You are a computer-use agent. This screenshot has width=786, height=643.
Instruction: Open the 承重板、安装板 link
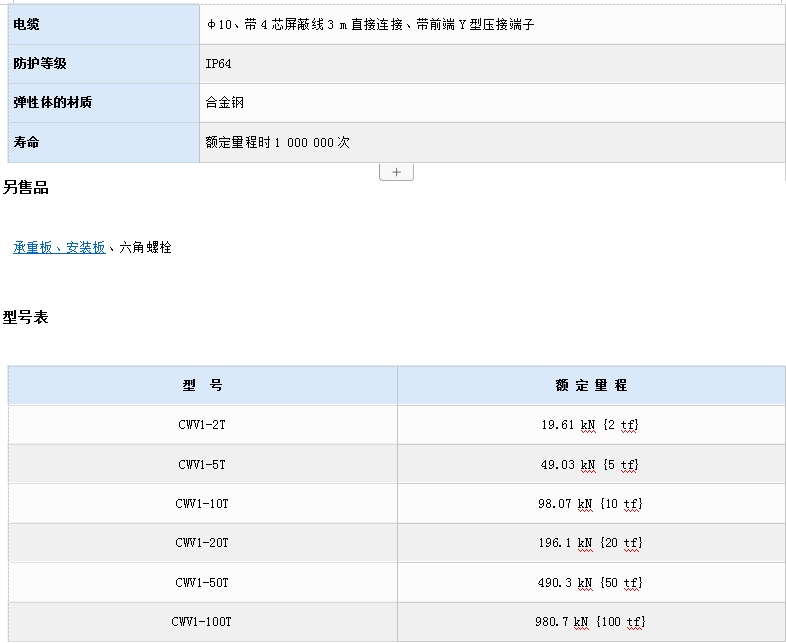point(59,247)
